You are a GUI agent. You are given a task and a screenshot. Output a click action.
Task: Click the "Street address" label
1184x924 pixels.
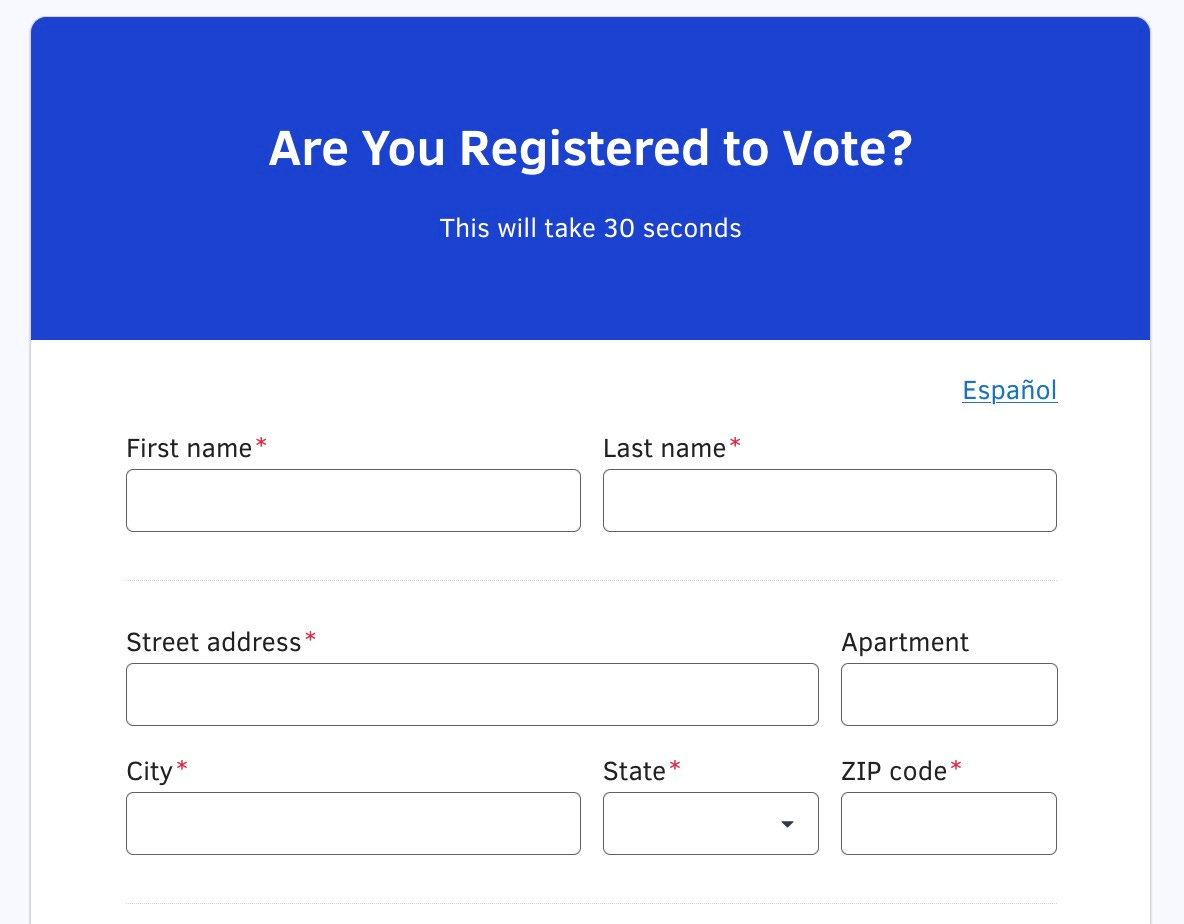pyautogui.click(x=213, y=642)
